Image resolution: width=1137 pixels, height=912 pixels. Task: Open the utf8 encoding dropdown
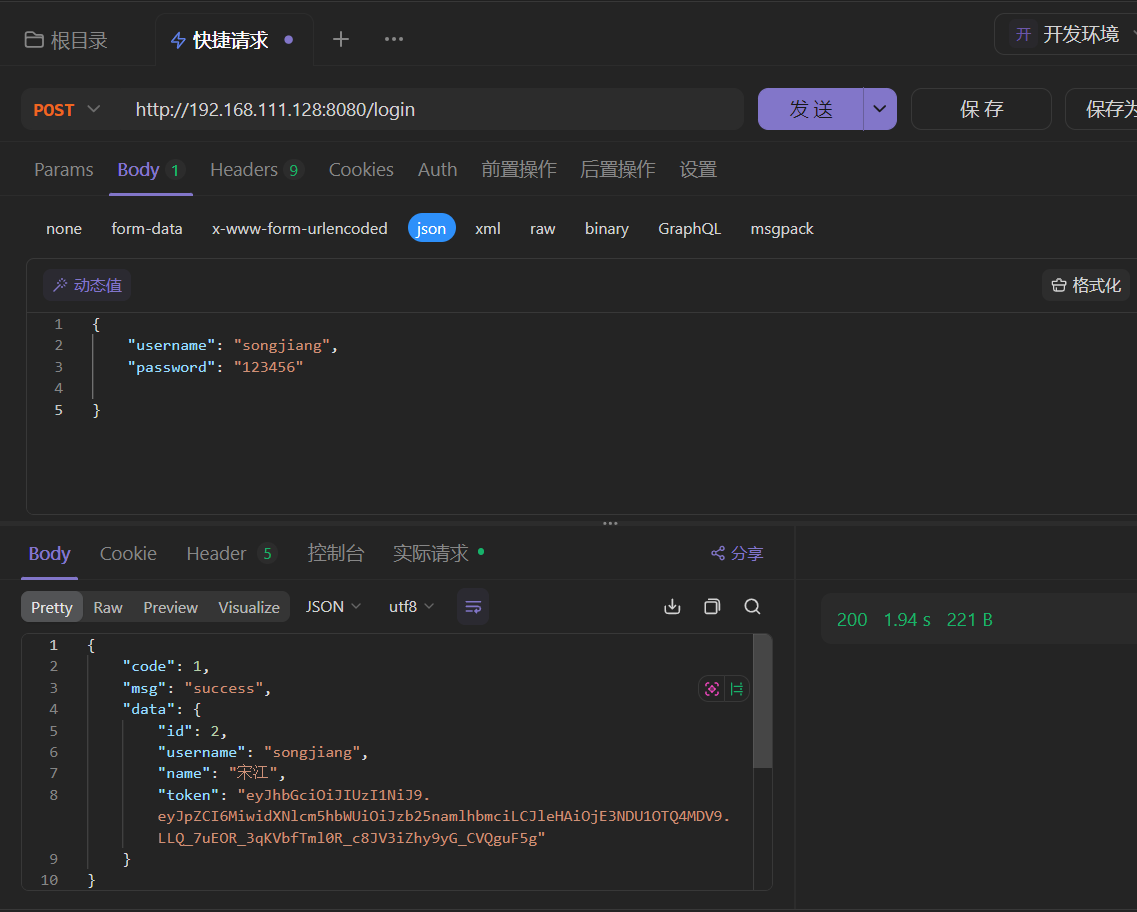[x=411, y=606]
